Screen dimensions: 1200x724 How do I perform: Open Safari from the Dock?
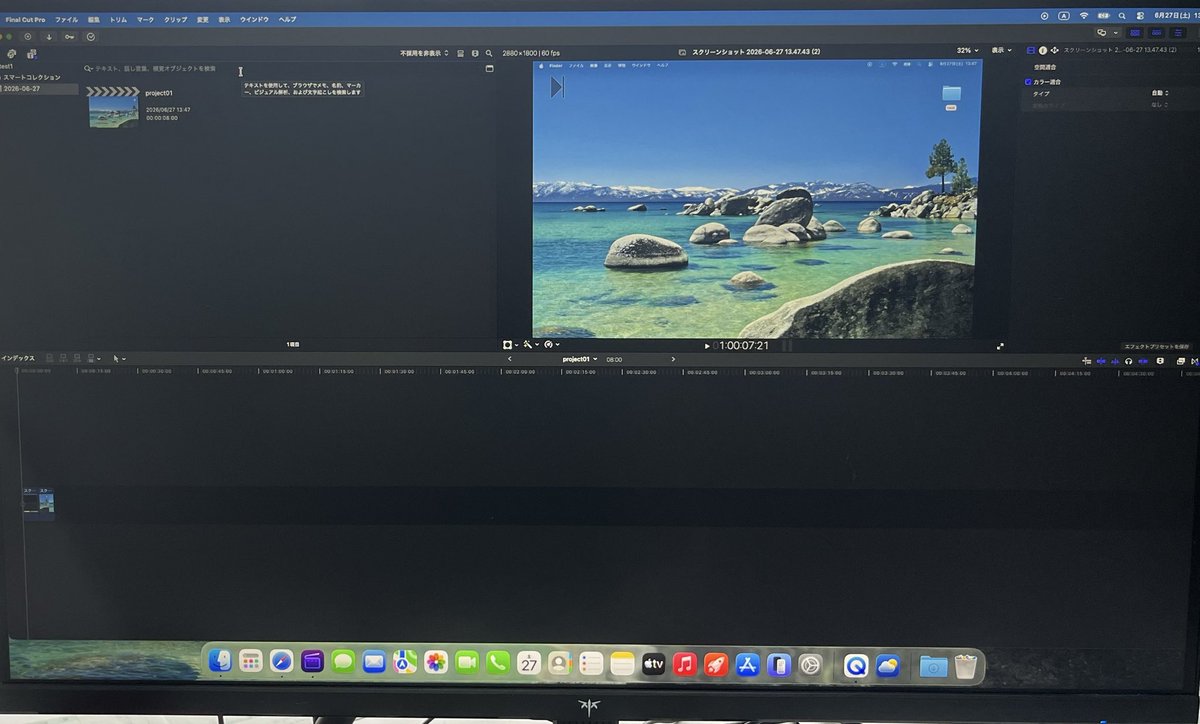(x=281, y=662)
